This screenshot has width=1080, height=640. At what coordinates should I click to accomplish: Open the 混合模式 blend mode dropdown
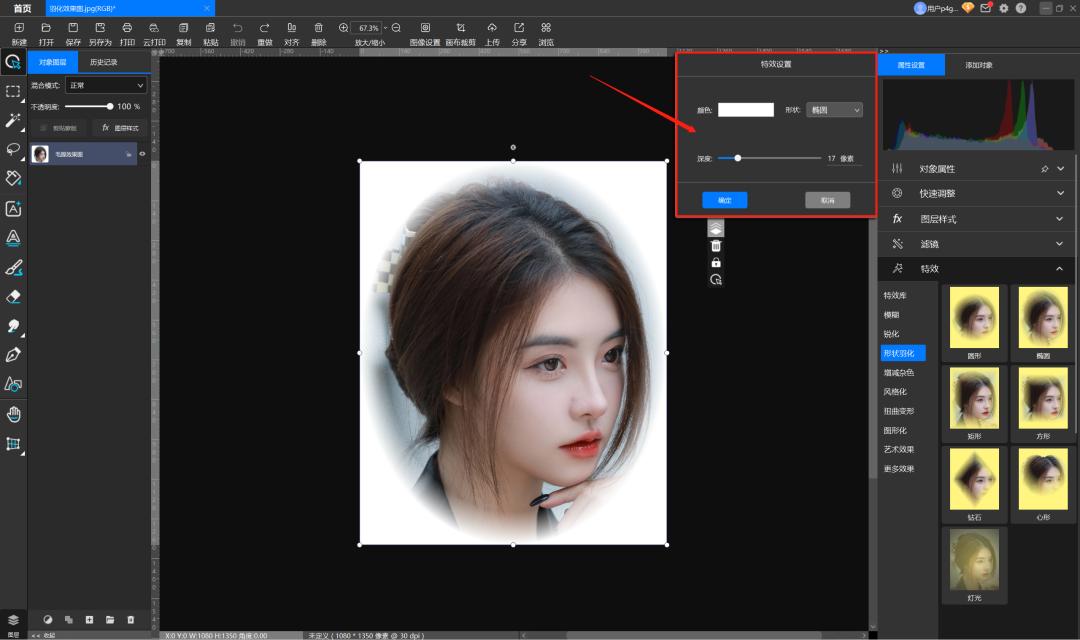coord(106,86)
